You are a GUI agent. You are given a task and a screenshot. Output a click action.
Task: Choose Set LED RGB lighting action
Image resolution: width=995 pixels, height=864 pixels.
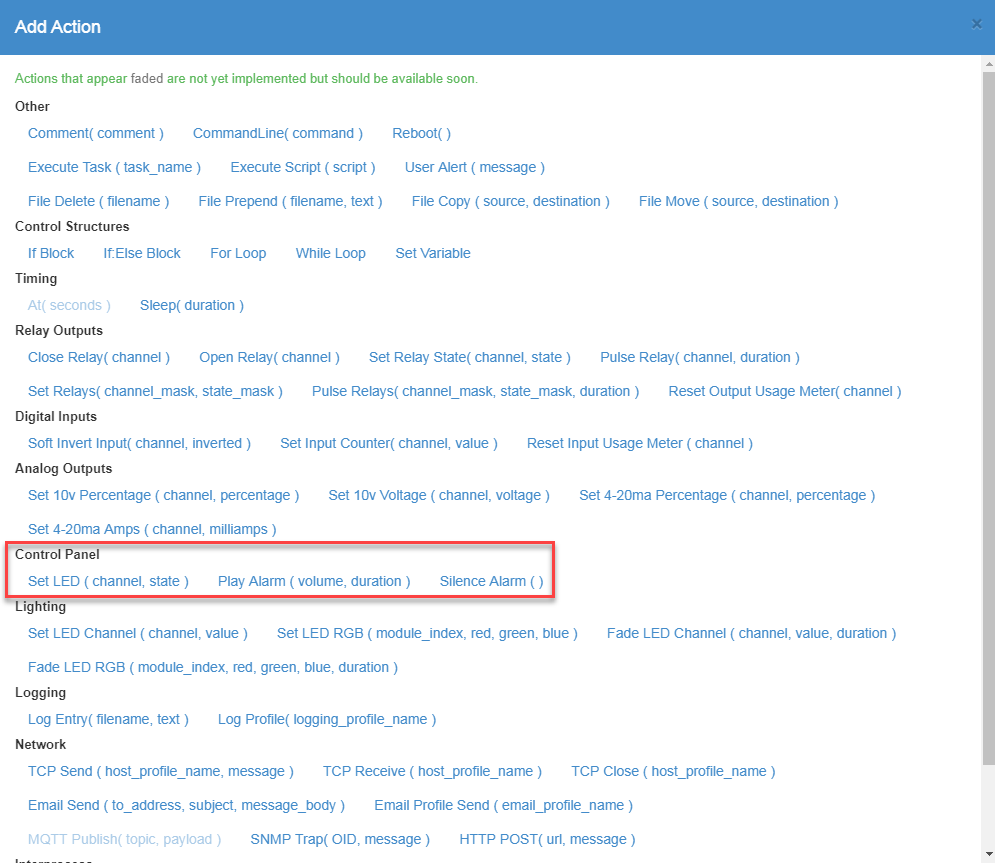click(427, 633)
